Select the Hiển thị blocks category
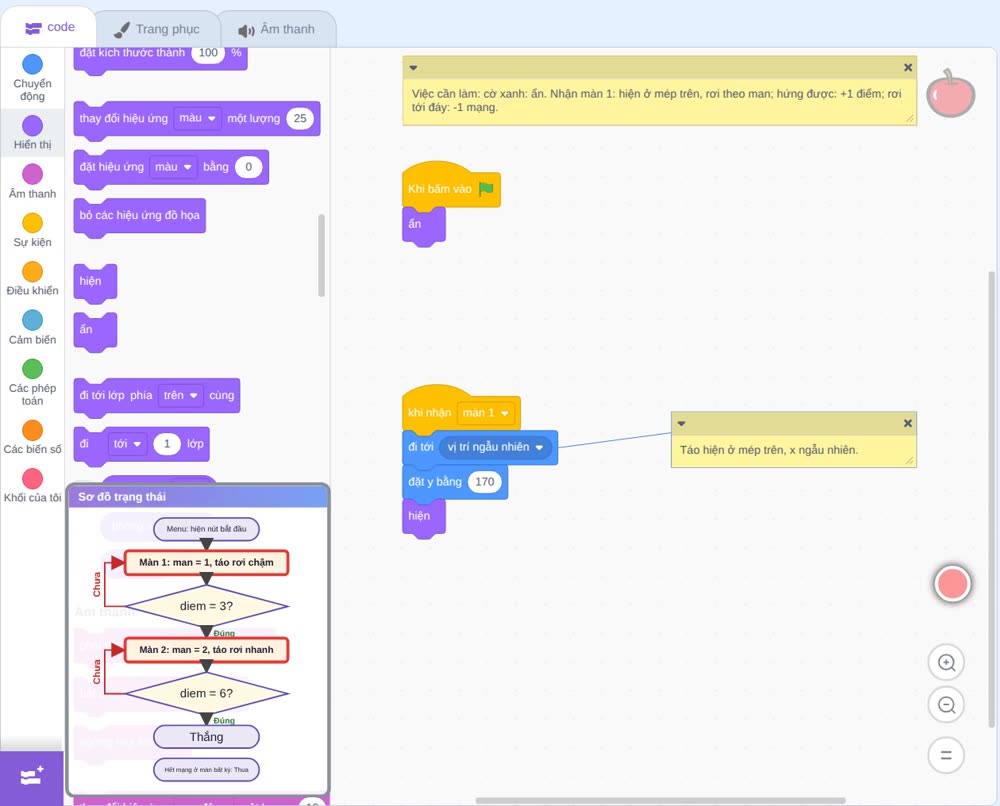 32,133
